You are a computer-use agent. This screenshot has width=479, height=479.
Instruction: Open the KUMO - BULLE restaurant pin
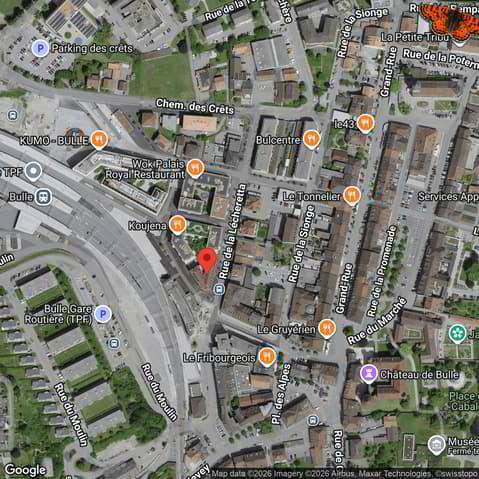99,139
